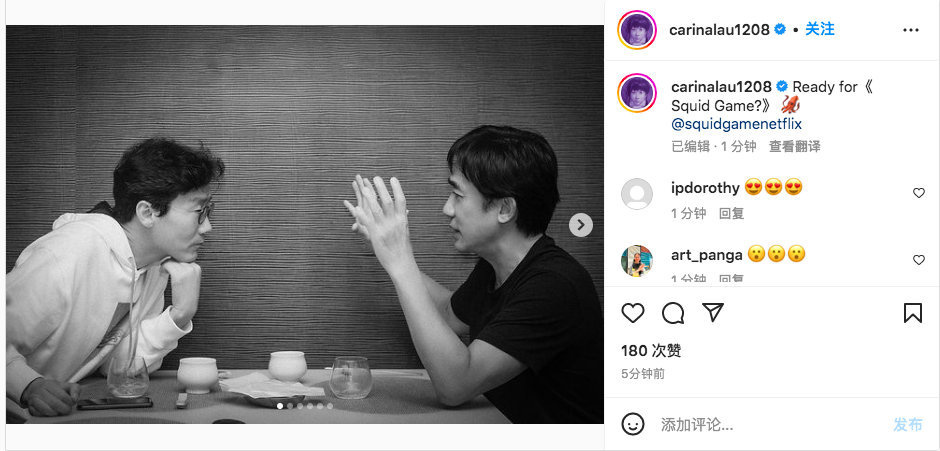Open emoji picker smiley icon

632,425
